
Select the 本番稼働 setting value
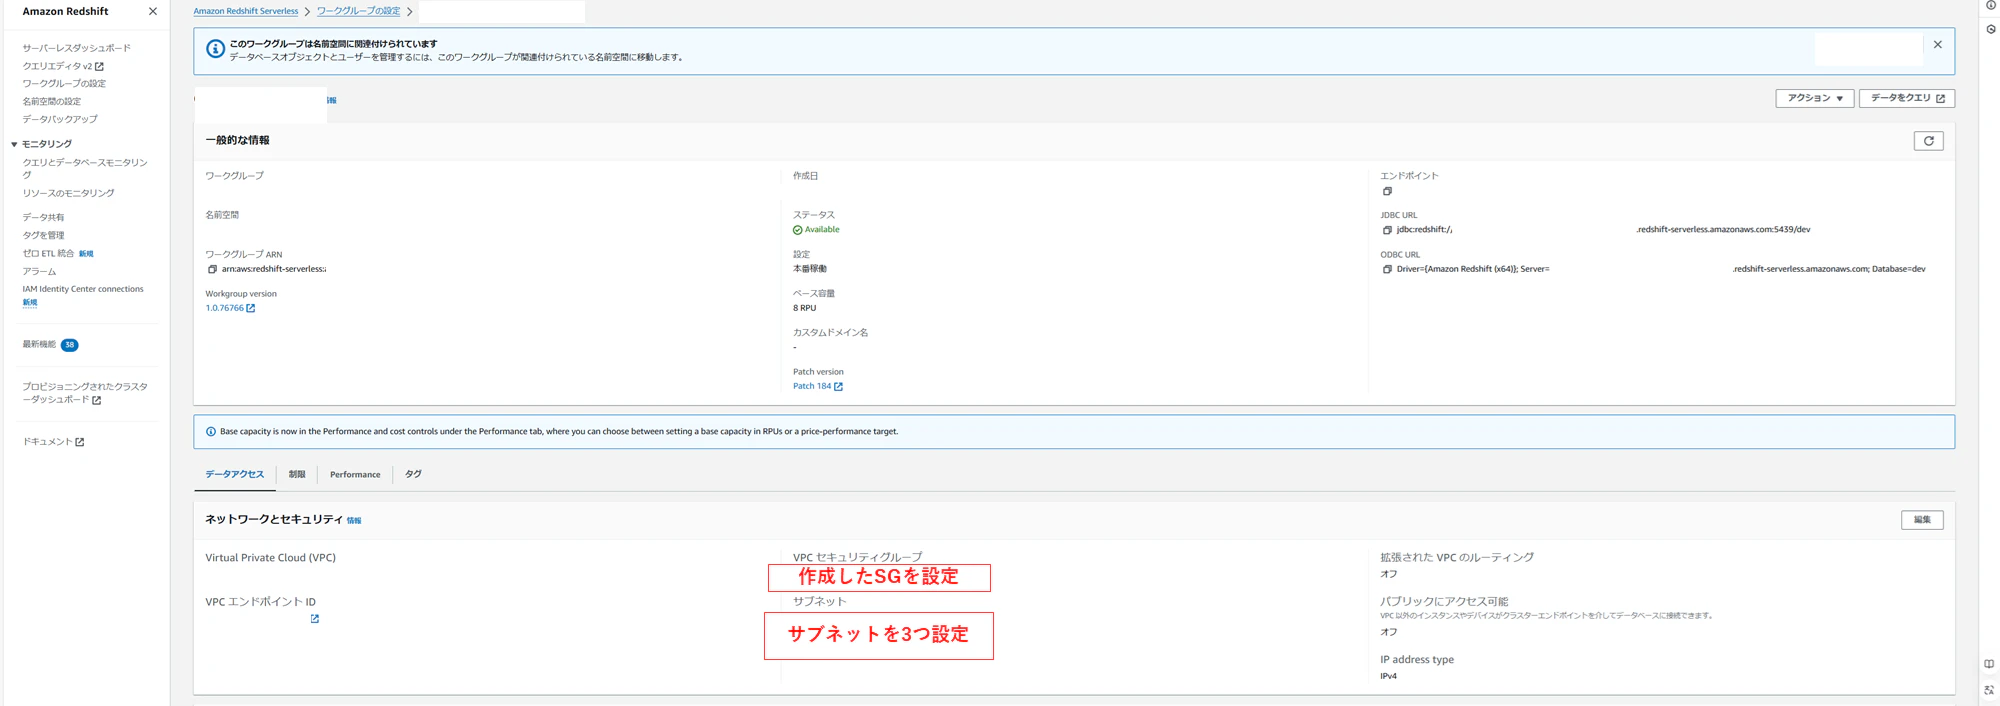point(810,269)
